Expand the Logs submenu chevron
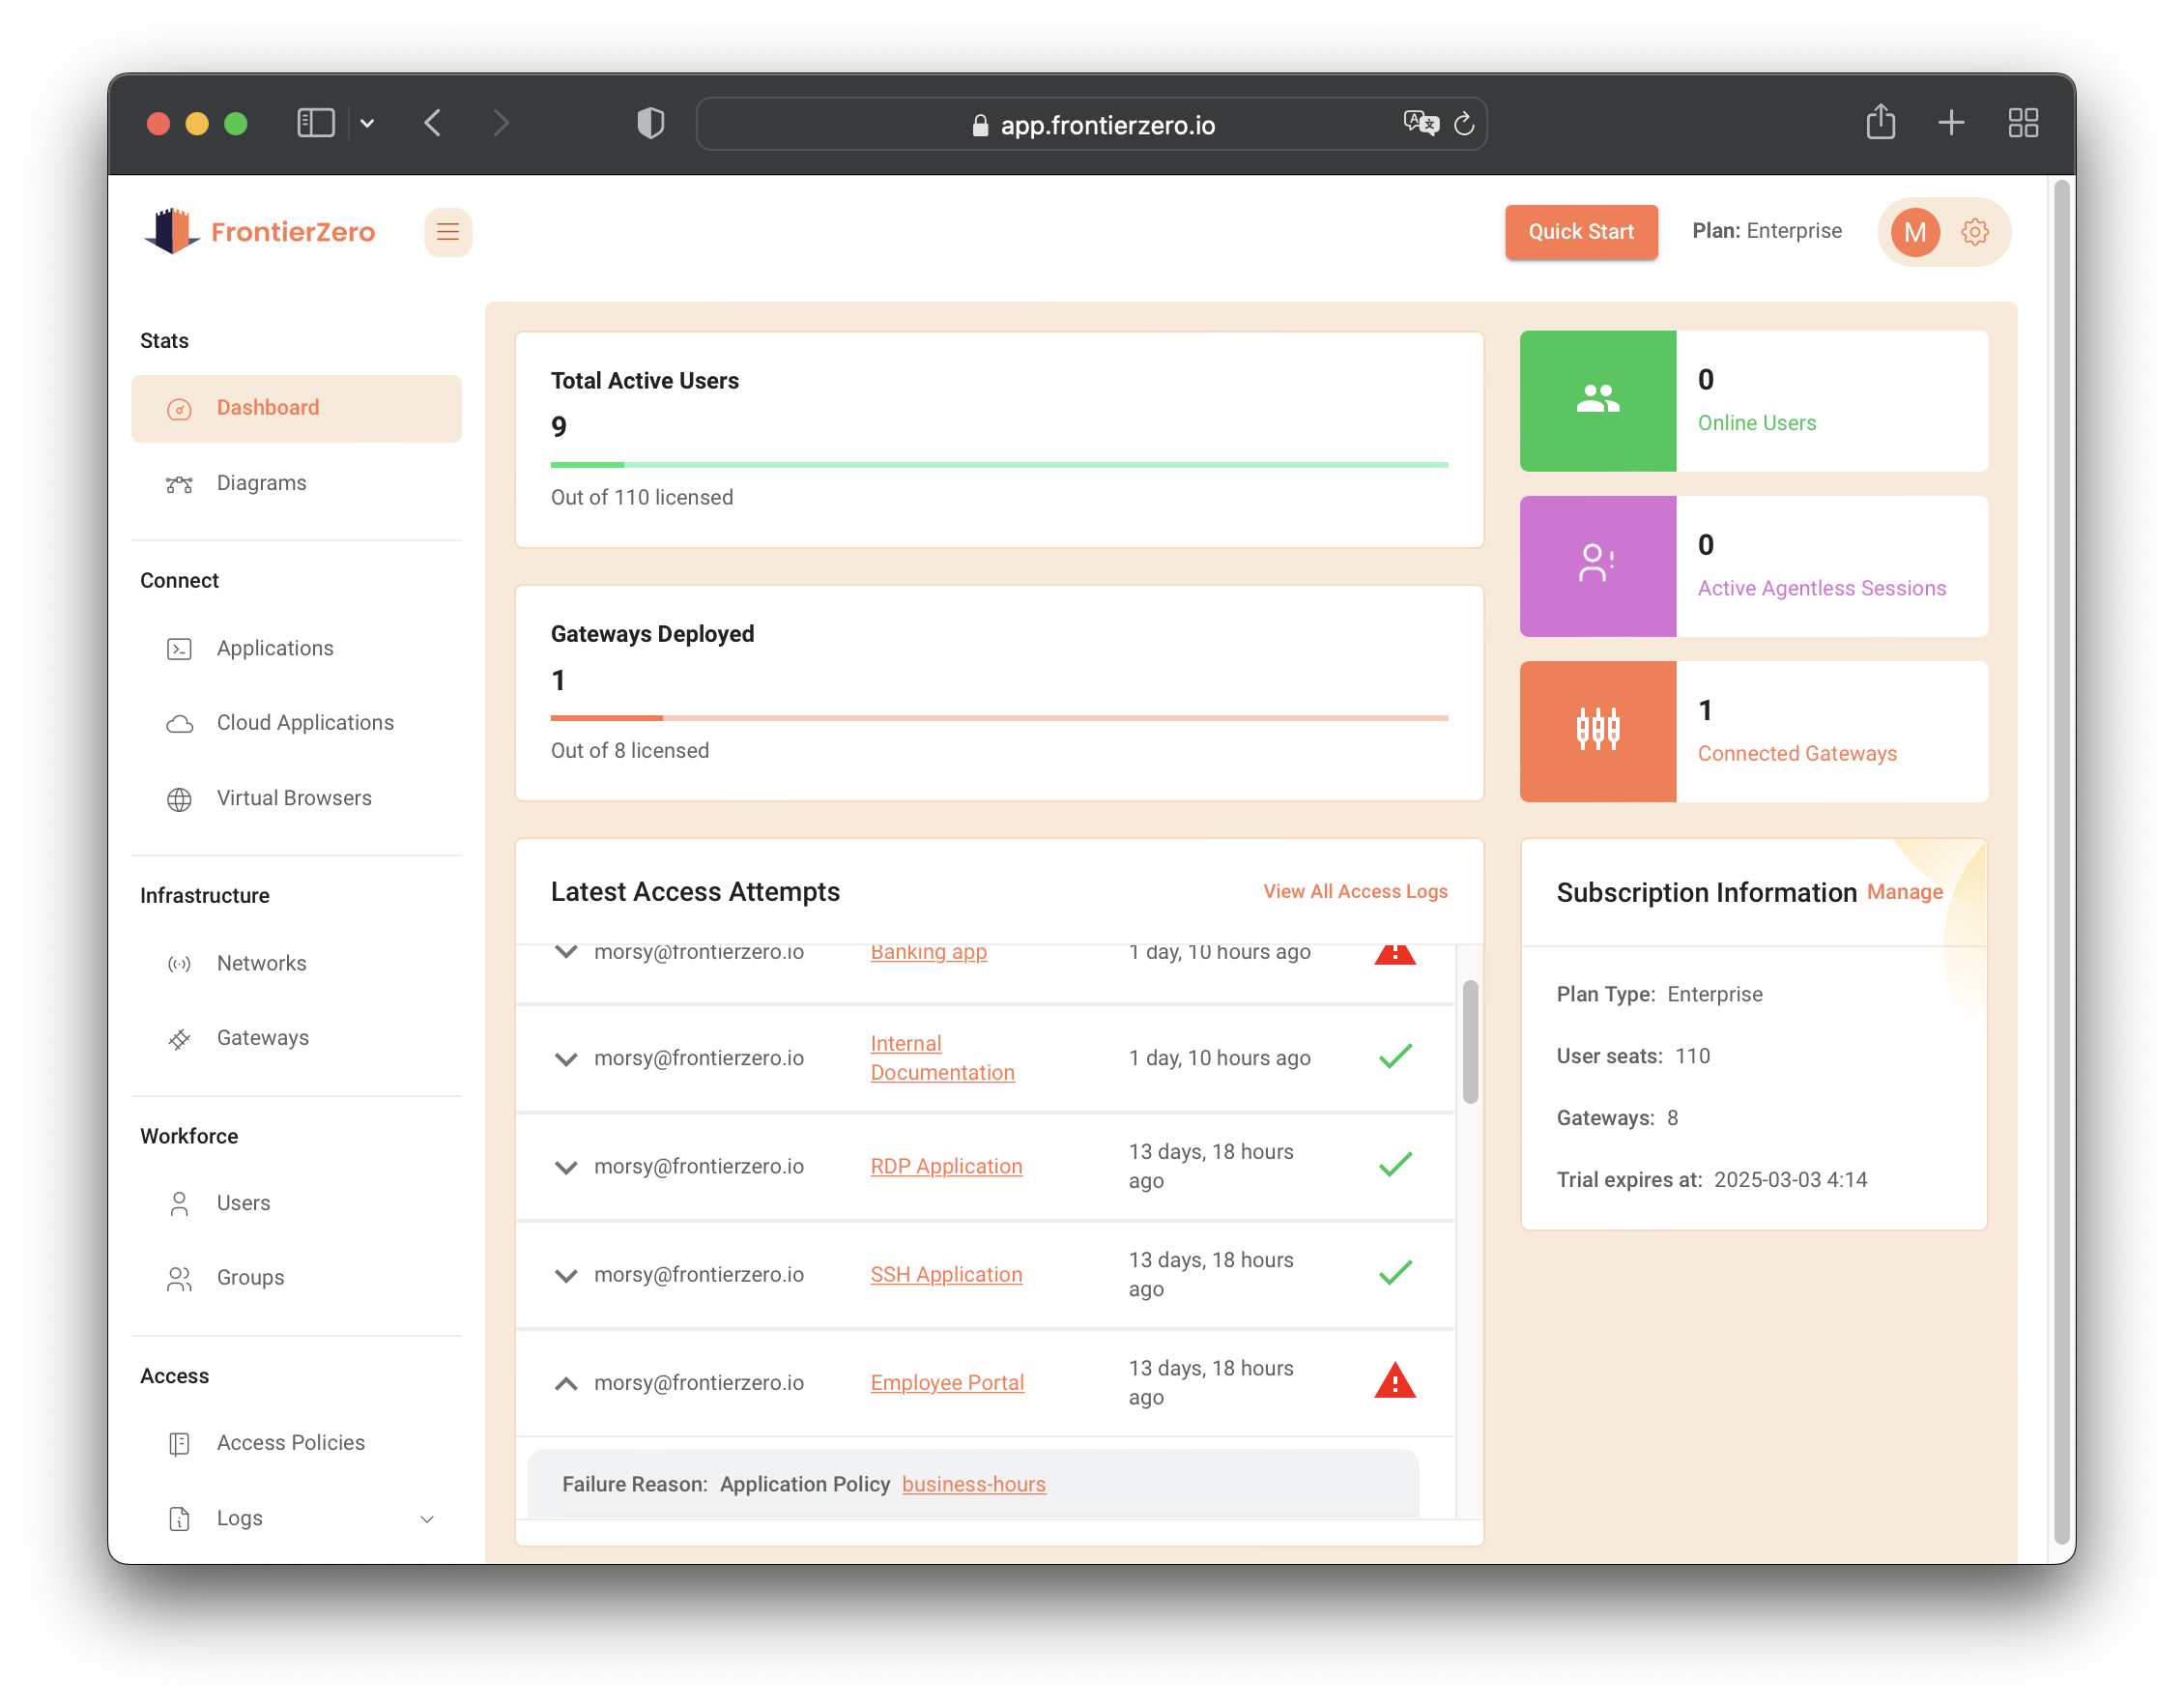Image resolution: width=2184 pixels, height=1707 pixels. coord(427,1519)
